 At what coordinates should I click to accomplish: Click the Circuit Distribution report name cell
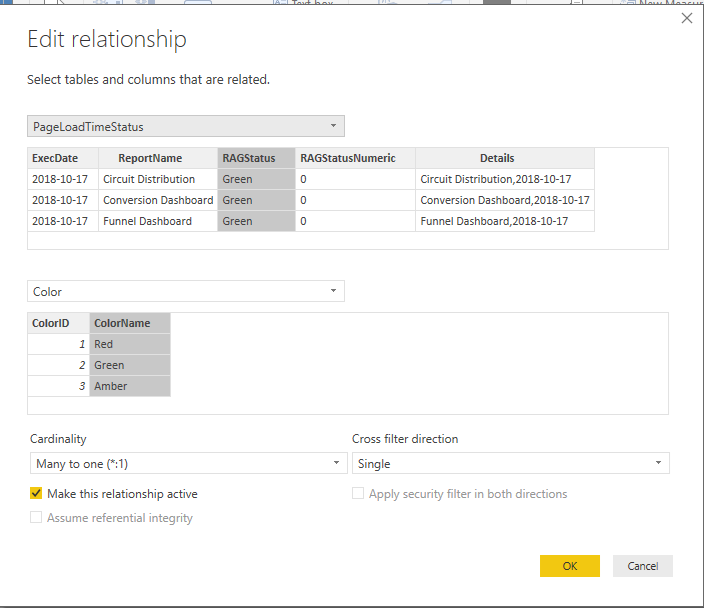(x=158, y=179)
